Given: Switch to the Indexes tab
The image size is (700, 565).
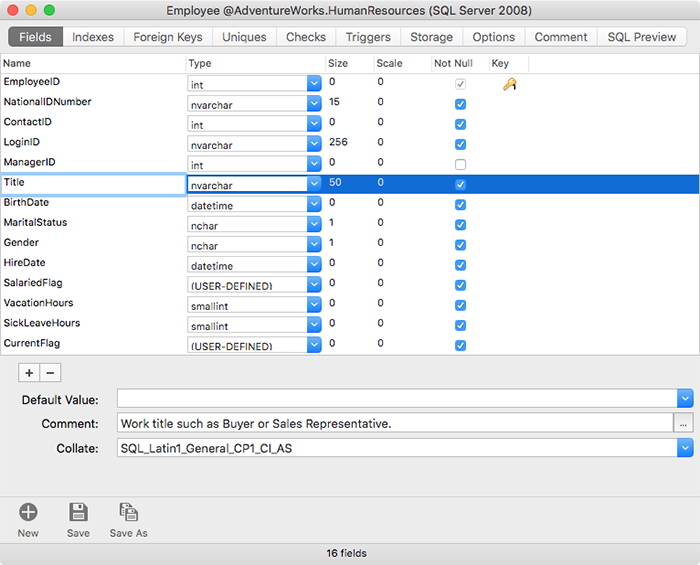Looking at the screenshot, I should (x=93, y=37).
